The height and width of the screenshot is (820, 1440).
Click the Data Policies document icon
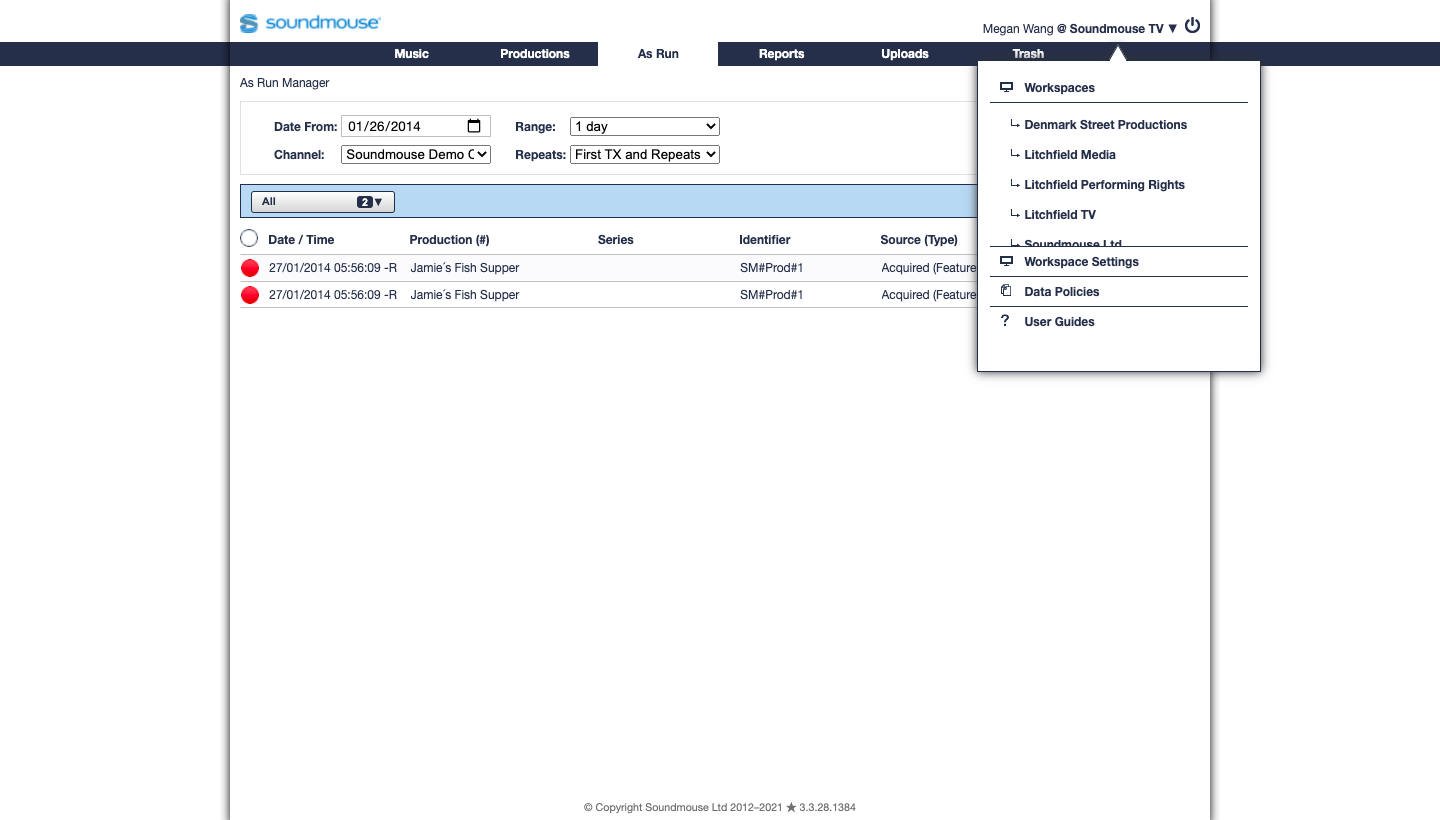pyautogui.click(x=1006, y=292)
